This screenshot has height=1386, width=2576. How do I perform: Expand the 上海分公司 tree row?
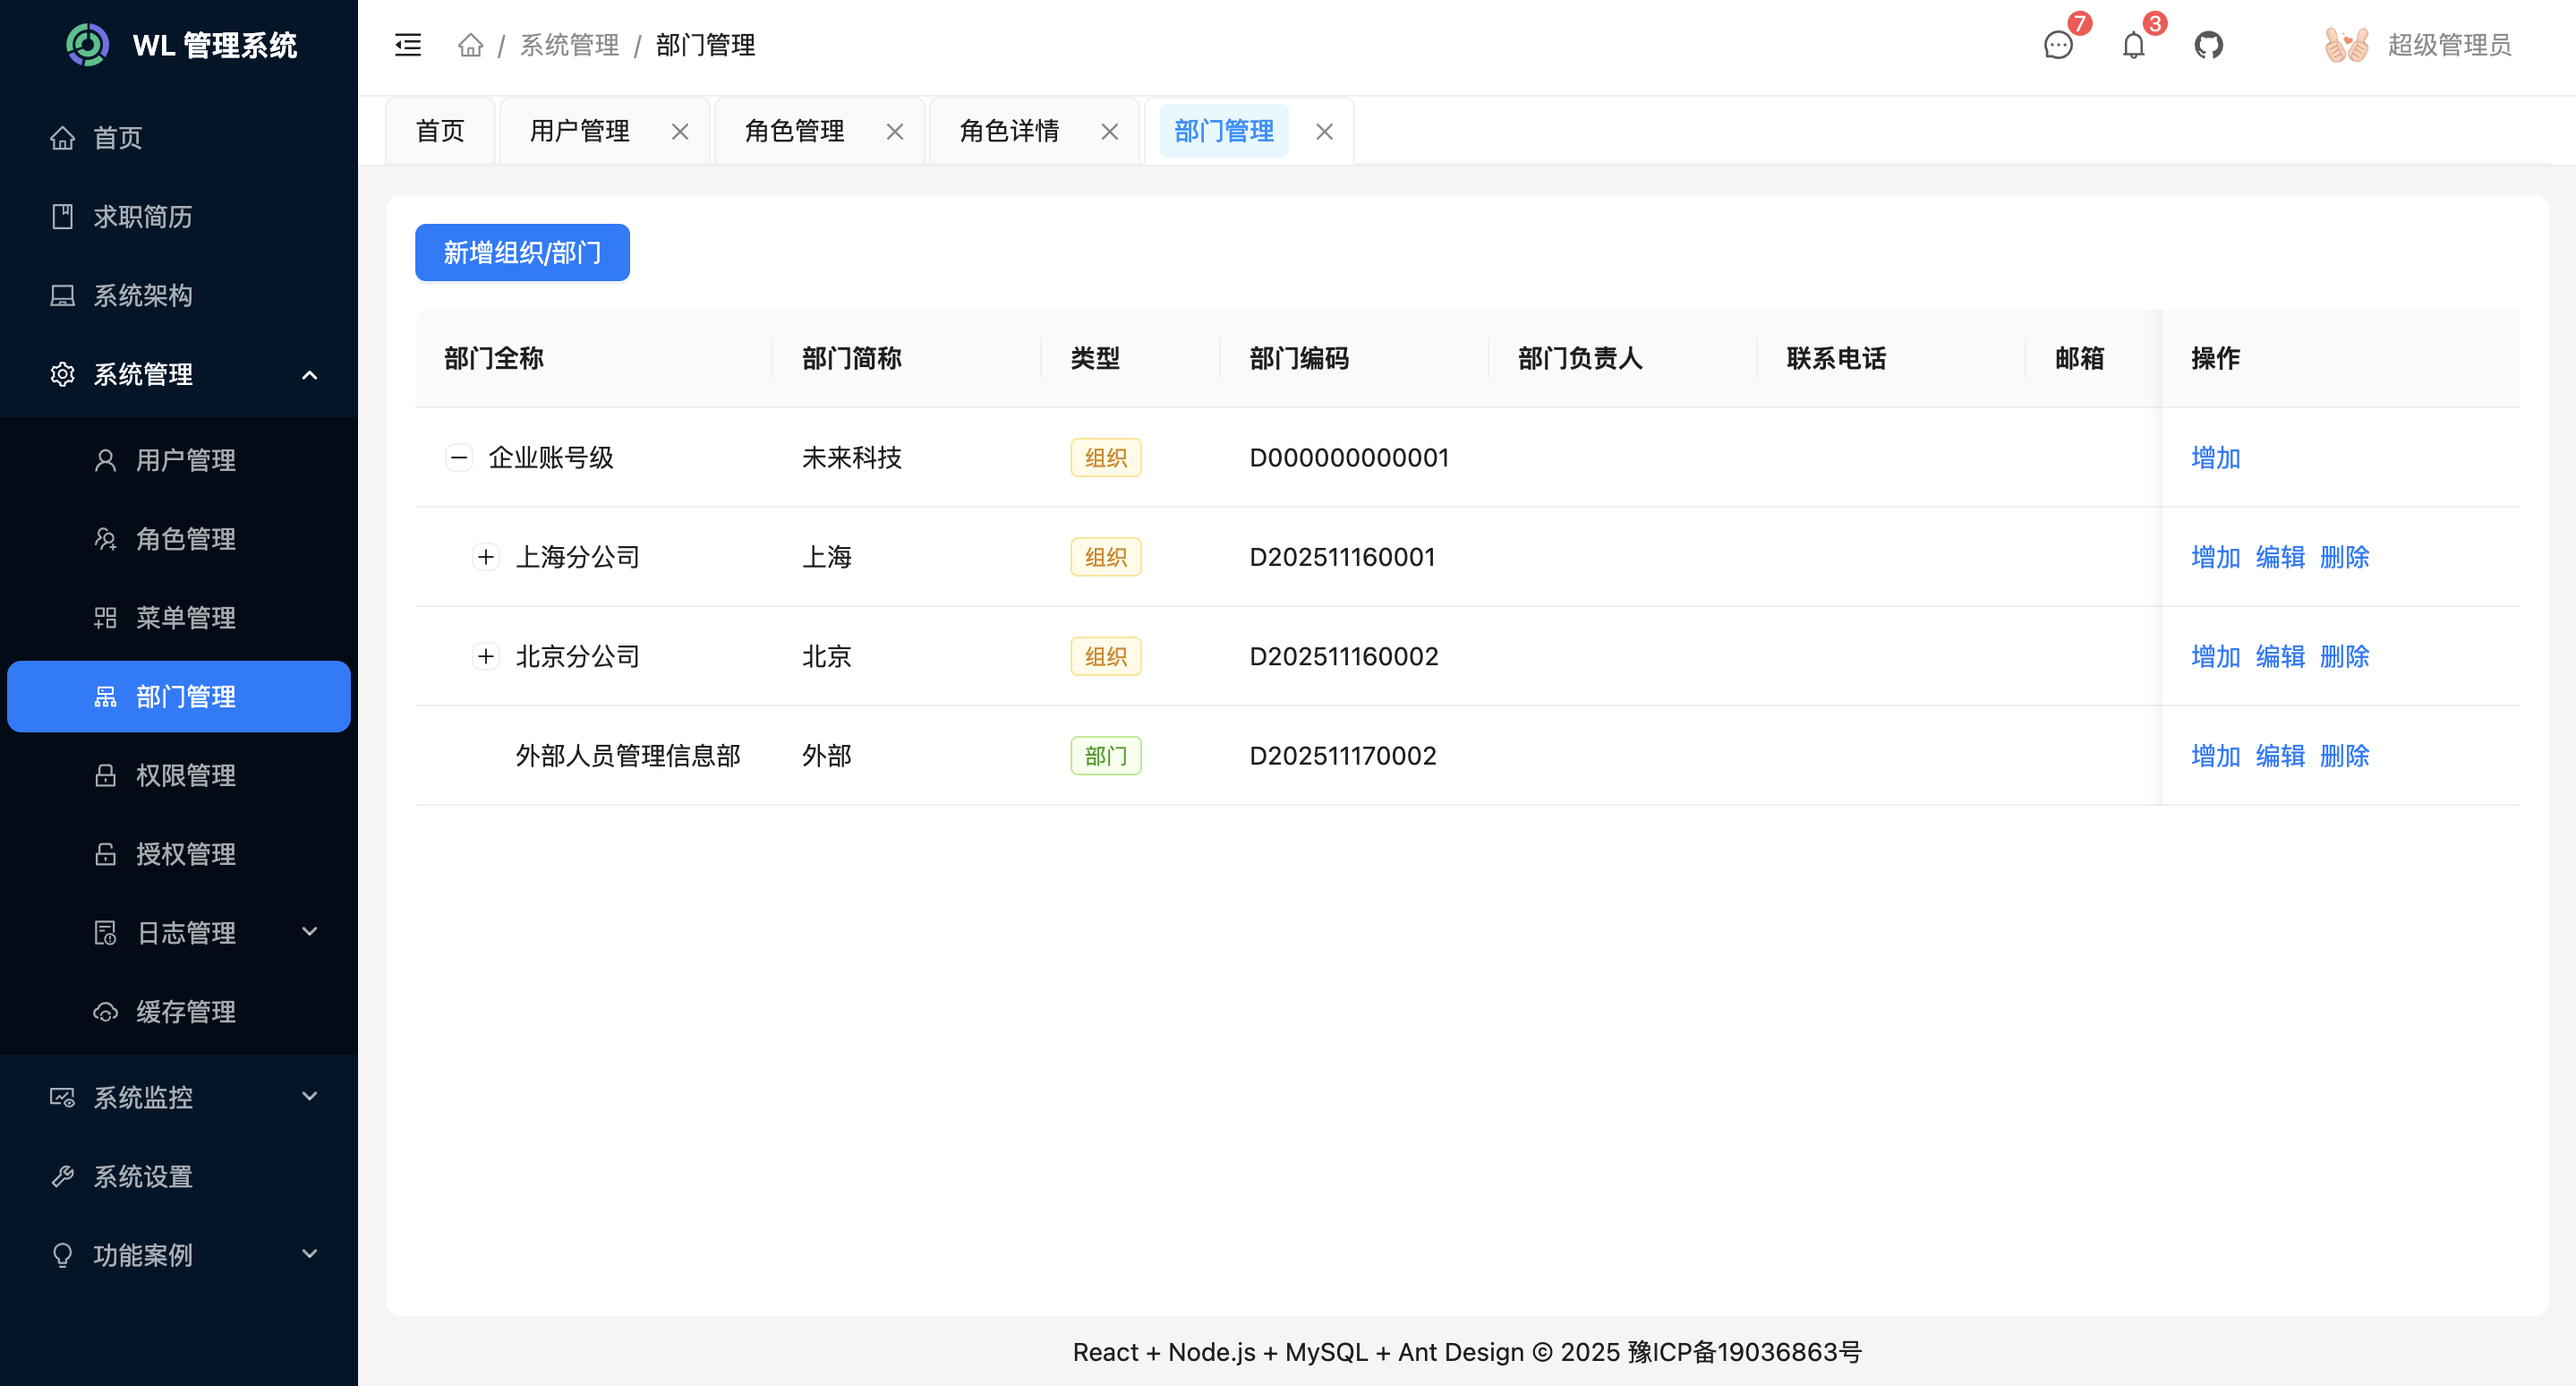click(x=487, y=557)
